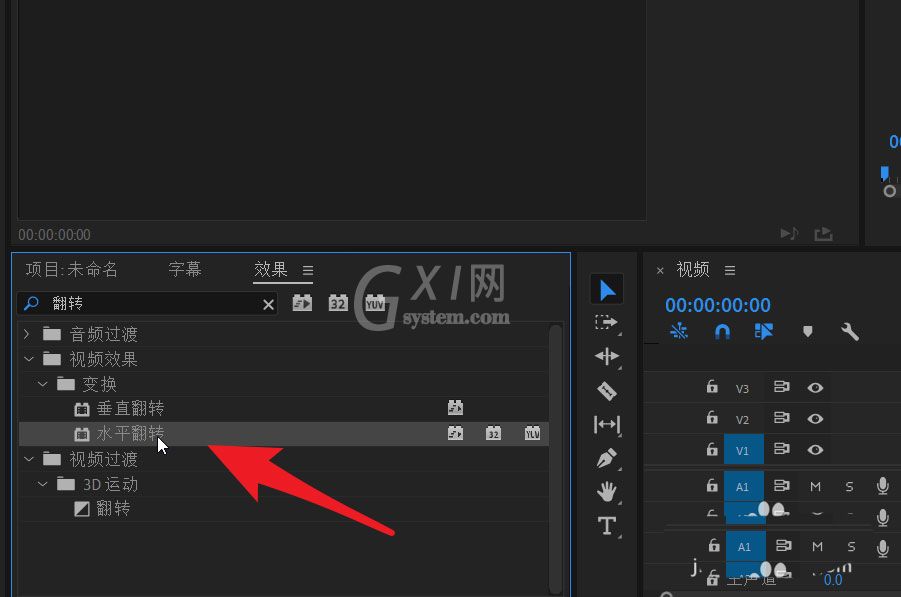Toggle linked selection in timeline

coord(764,332)
